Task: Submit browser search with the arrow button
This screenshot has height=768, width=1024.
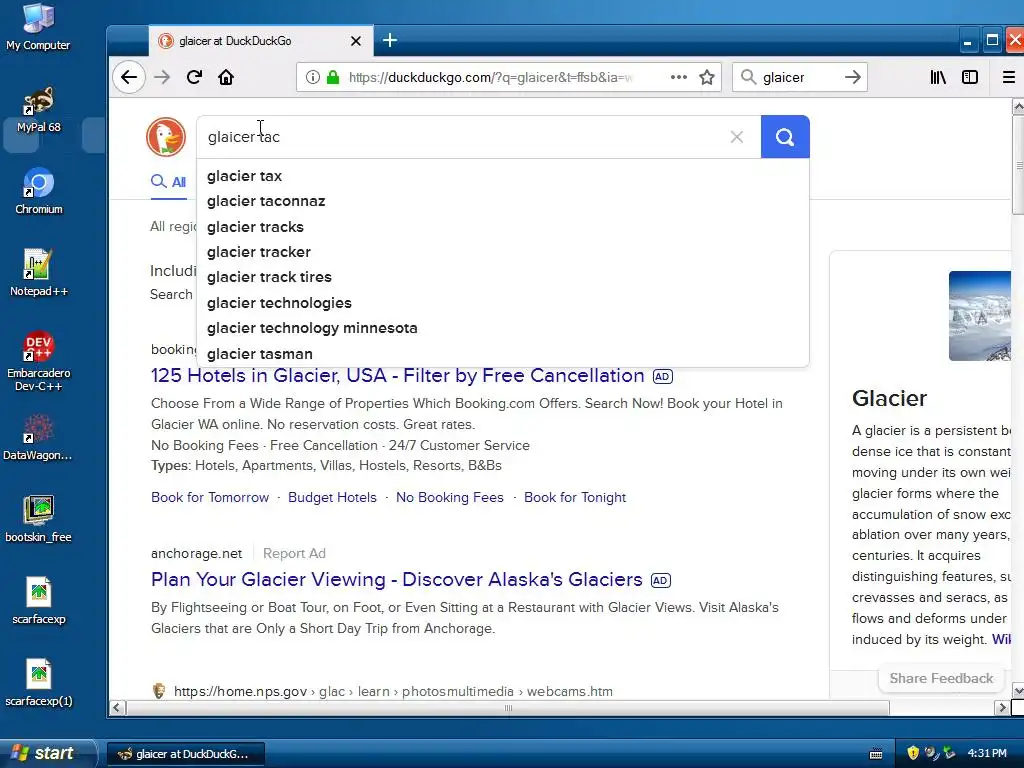Action: pyautogui.click(x=852, y=77)
